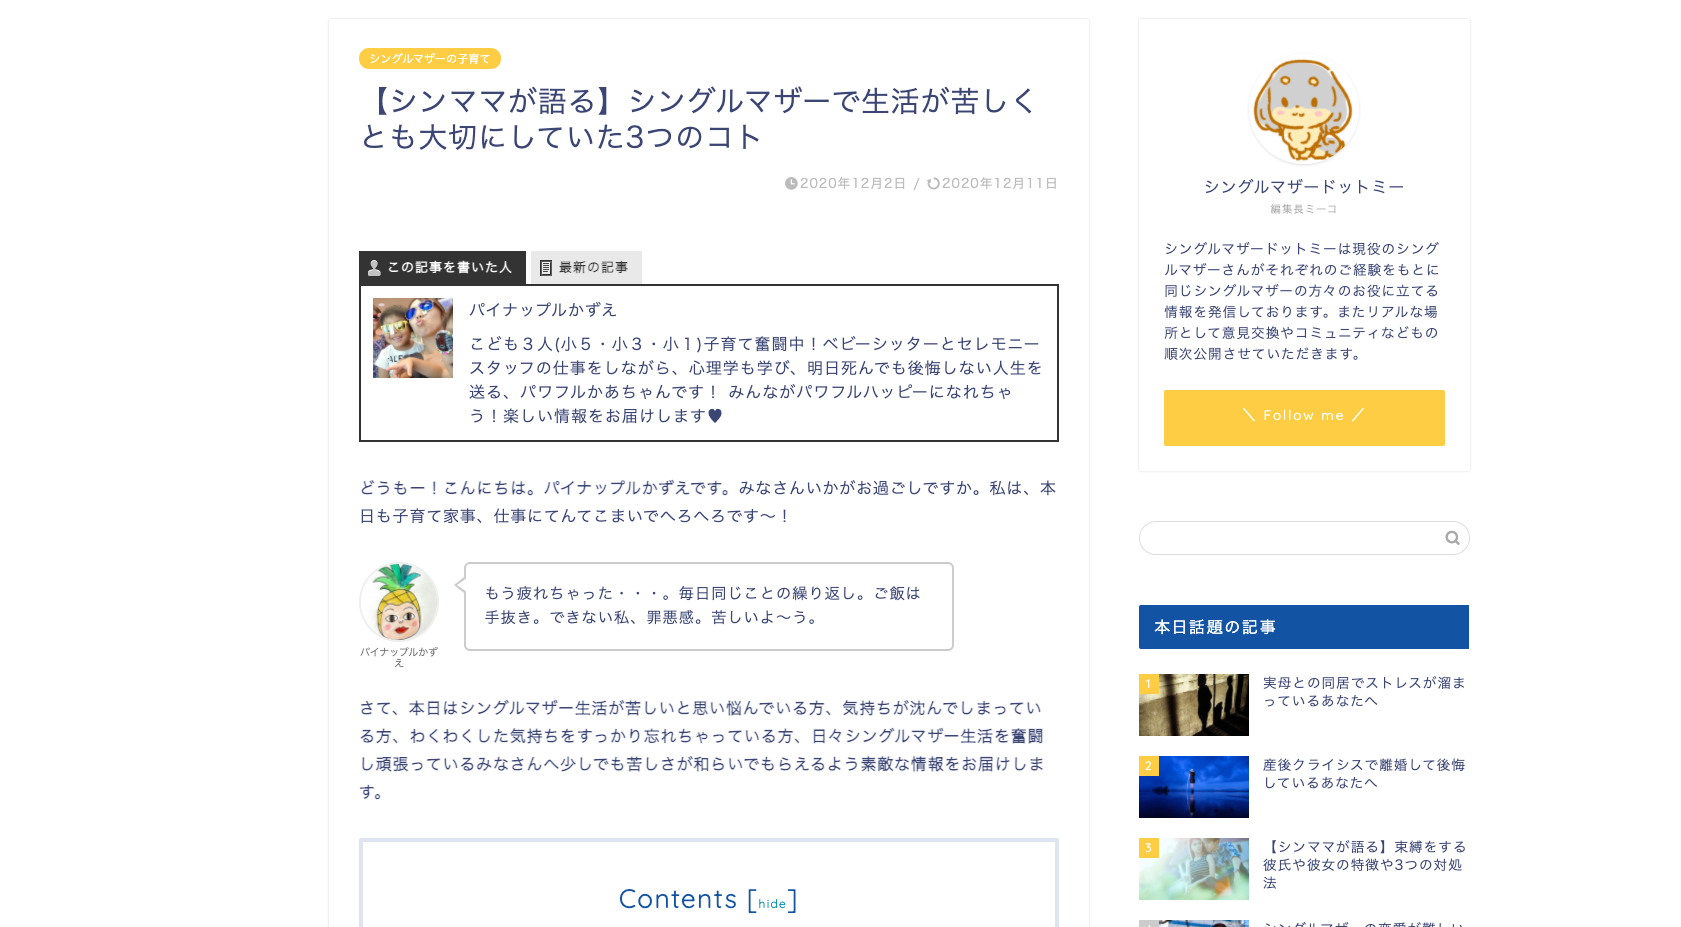Viewport: 1681px width, 927px height.
Task: Click the refresh icon before updated date
Action: click(x=933, y=183)
